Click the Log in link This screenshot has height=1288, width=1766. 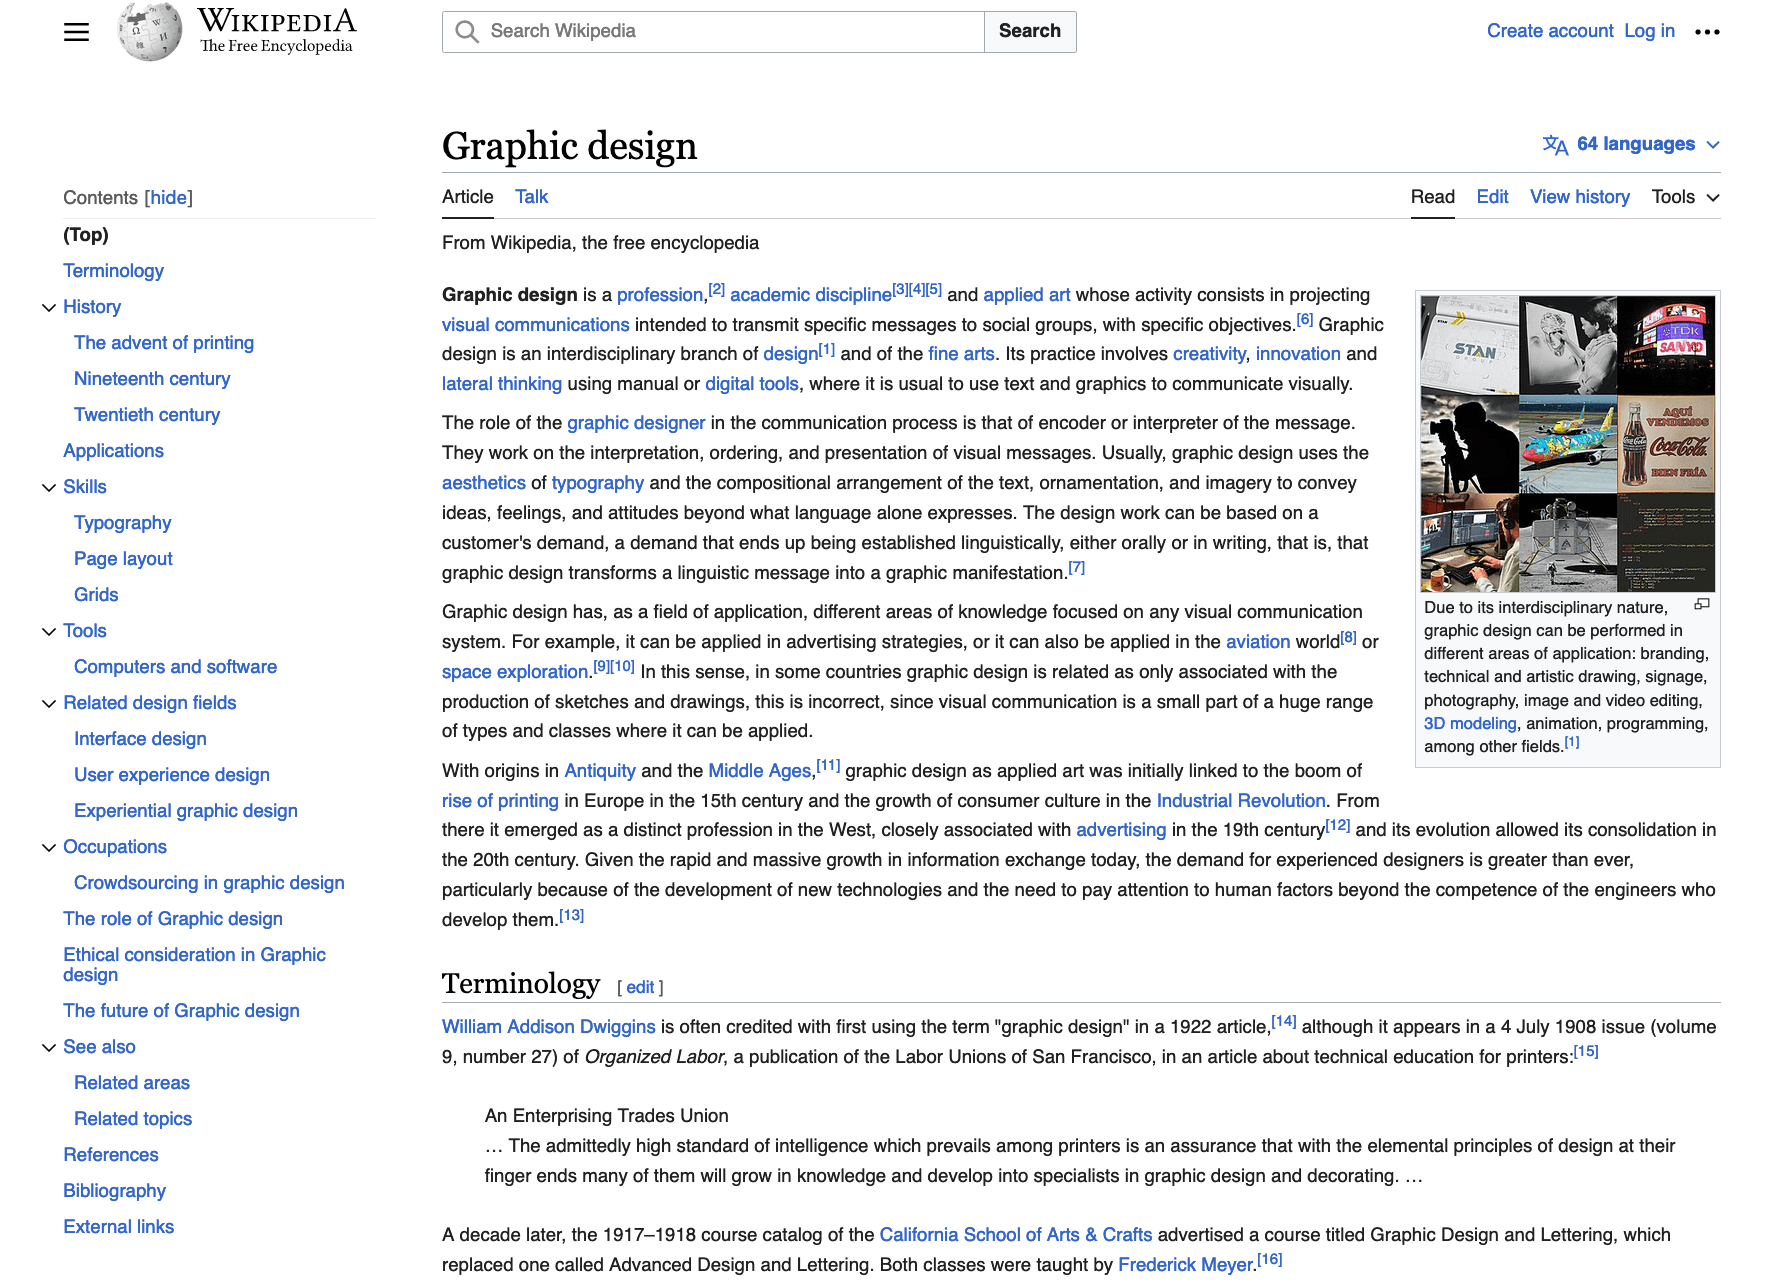1649,31
